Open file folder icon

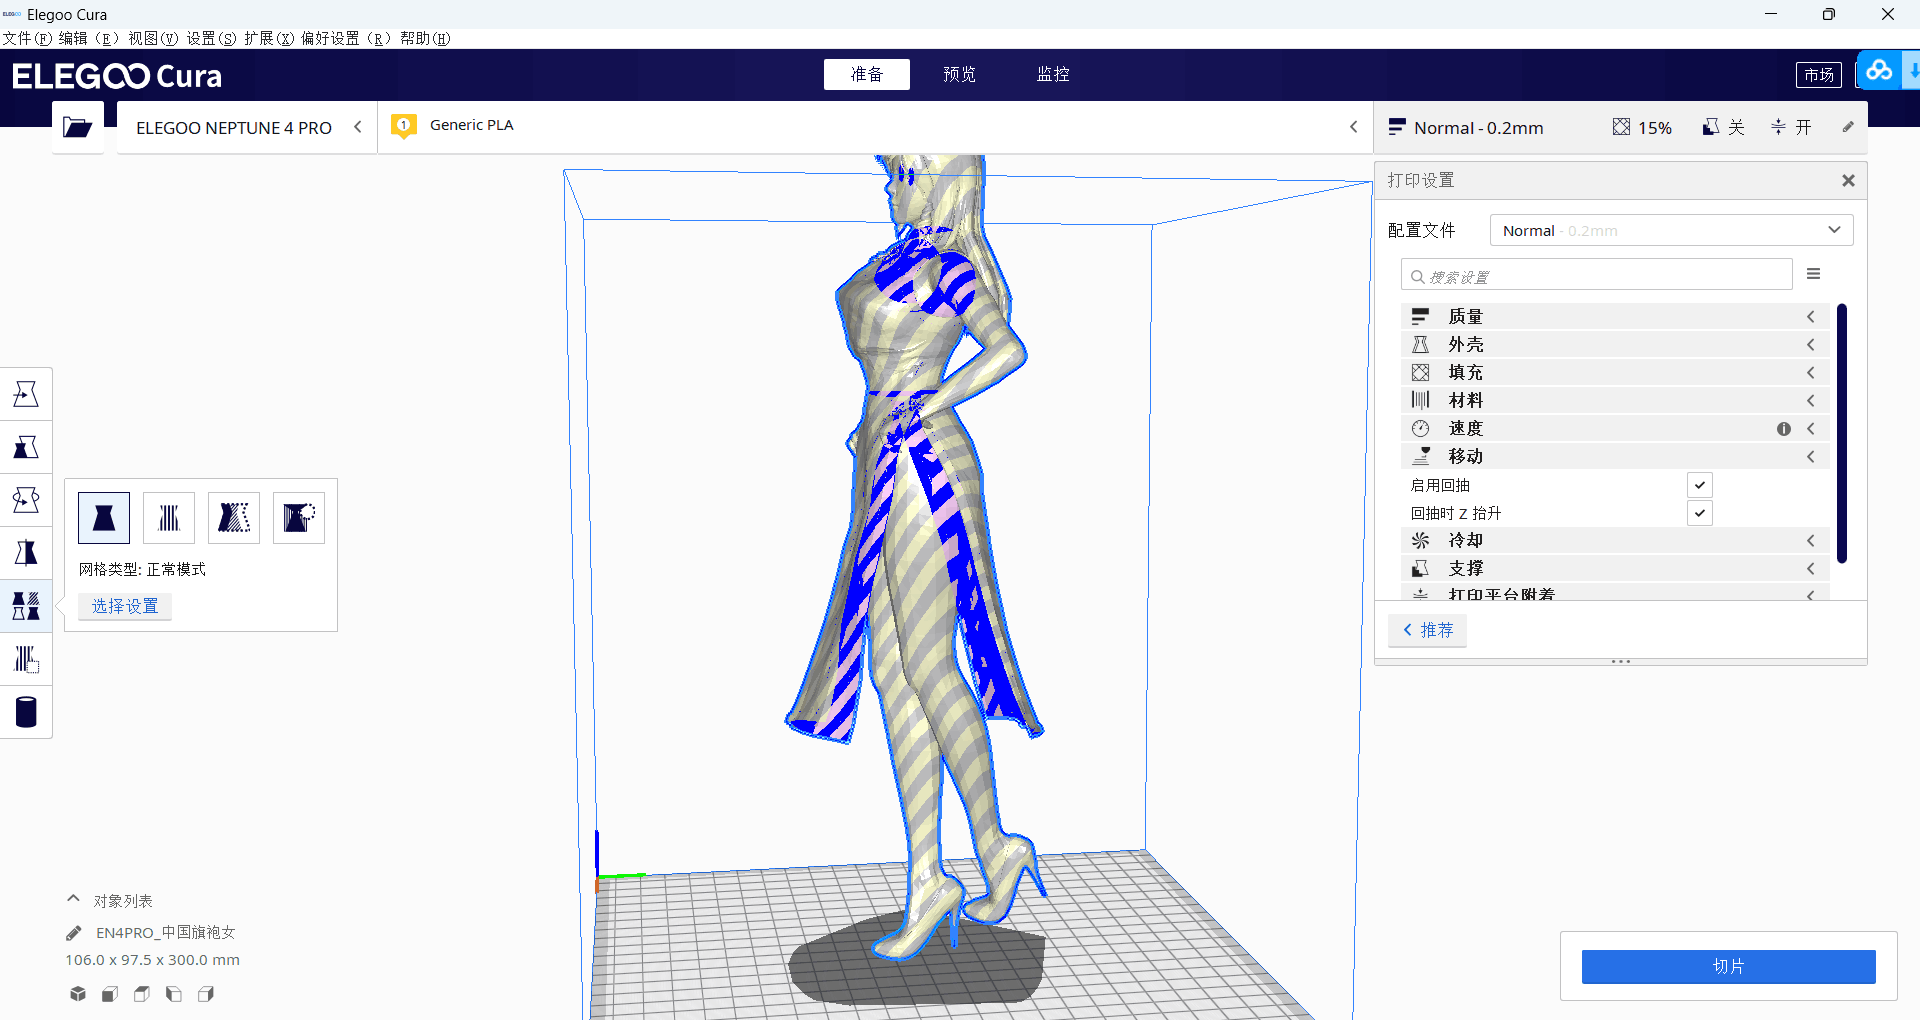click(x=77, y=127)
